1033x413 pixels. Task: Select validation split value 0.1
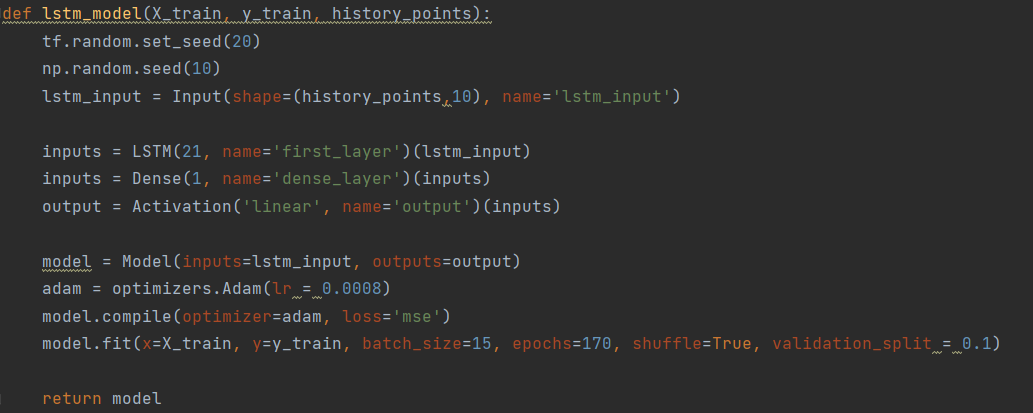click(976, 344)
